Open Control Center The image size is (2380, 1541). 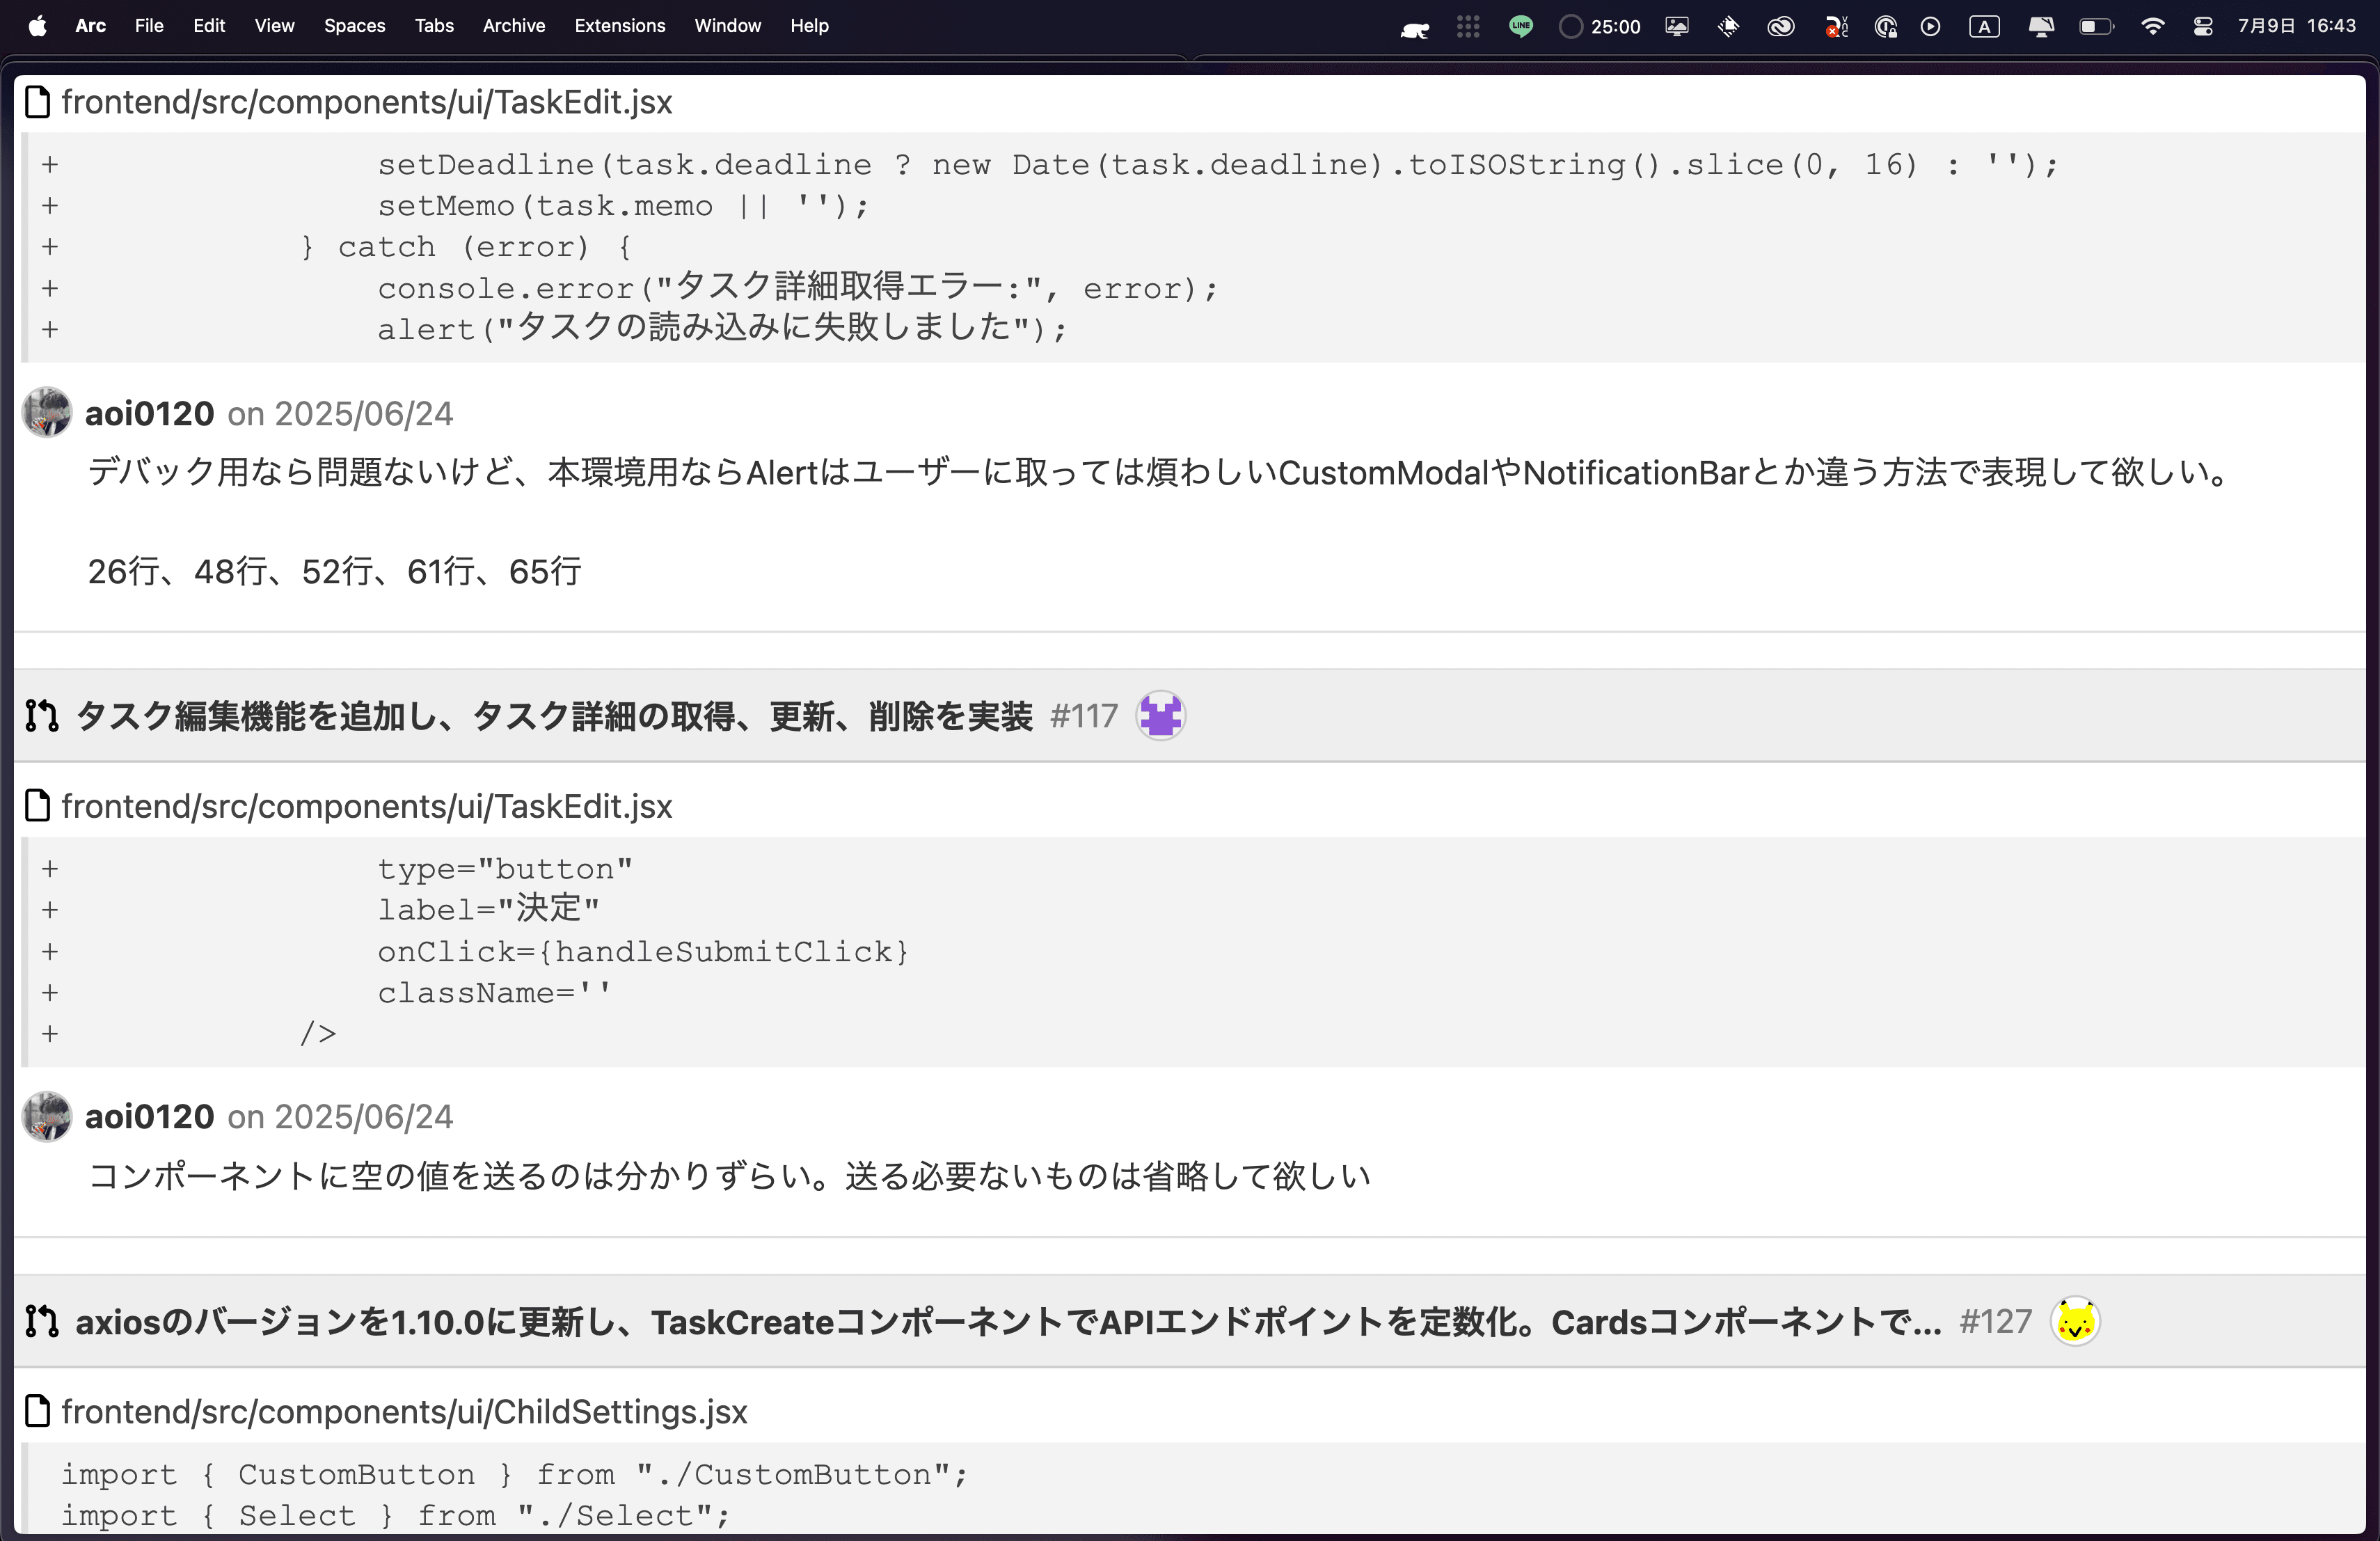pos(2203,27)
